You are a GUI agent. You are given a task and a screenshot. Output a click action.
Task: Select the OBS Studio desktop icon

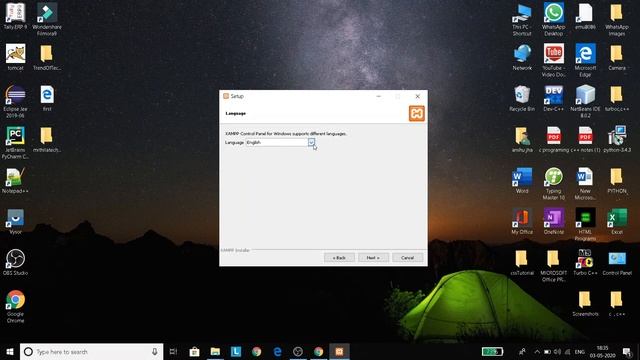pos(16,262)
